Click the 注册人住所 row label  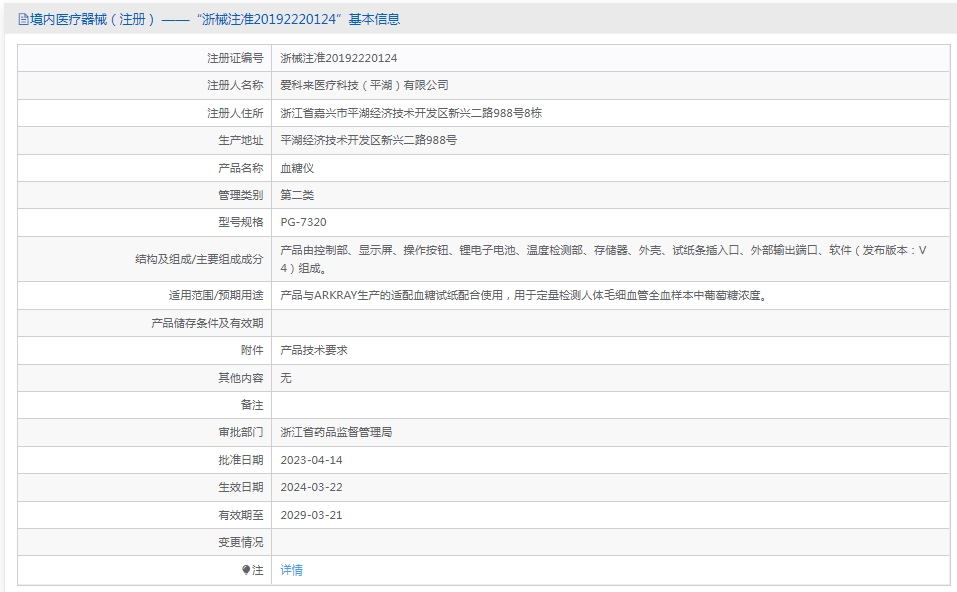235,113
